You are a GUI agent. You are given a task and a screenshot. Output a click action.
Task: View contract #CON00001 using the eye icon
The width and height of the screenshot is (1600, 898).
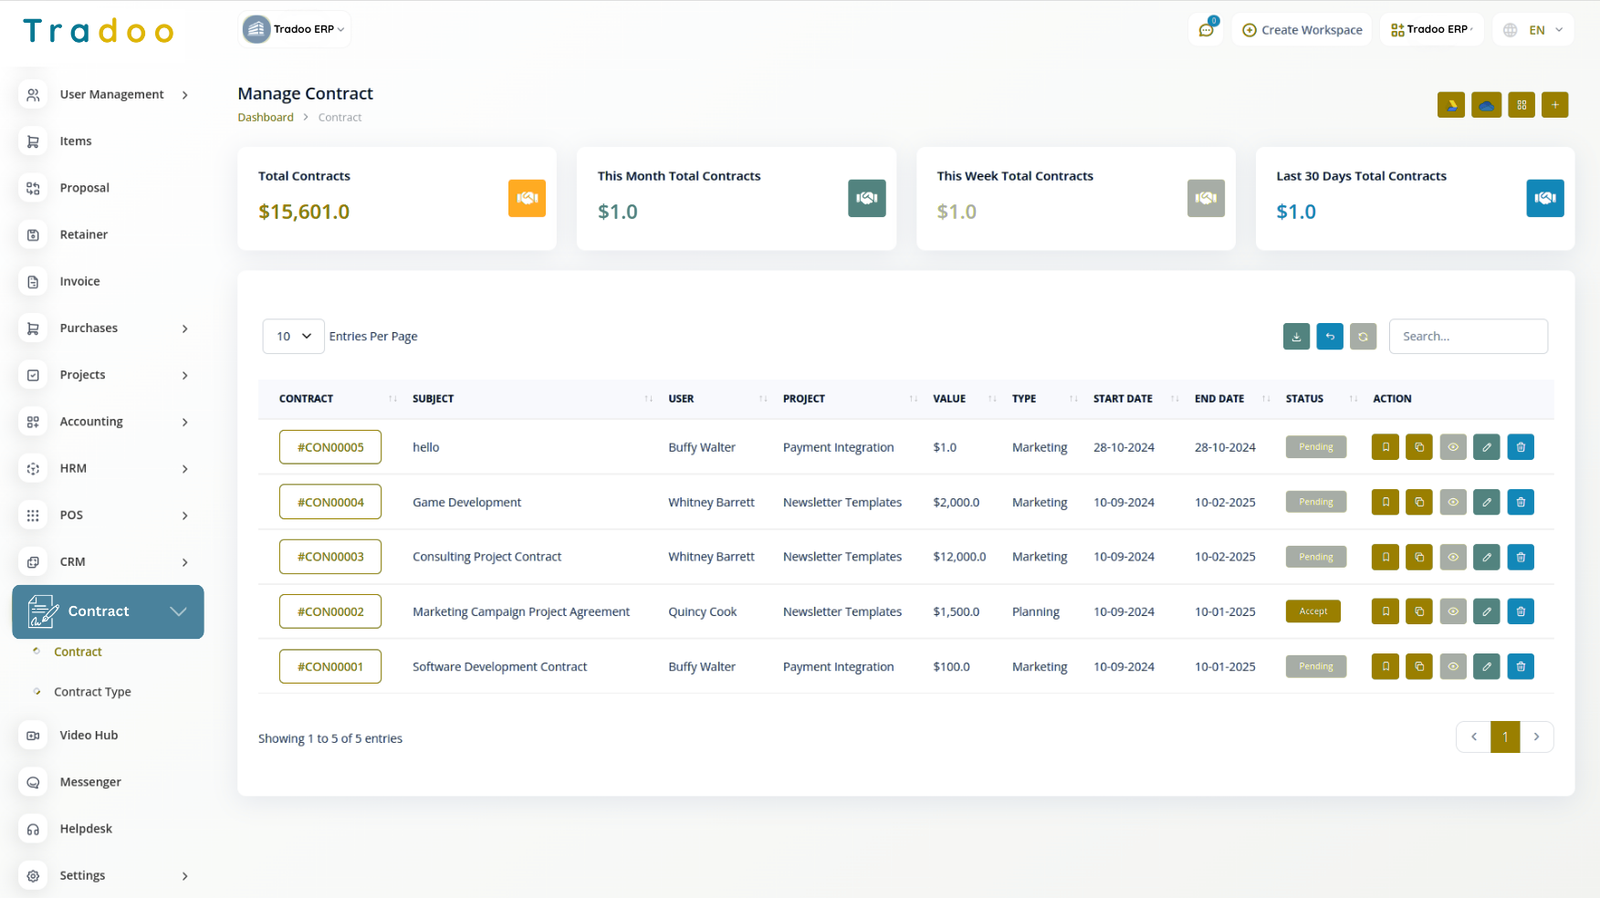click(x=1453, y=667)
